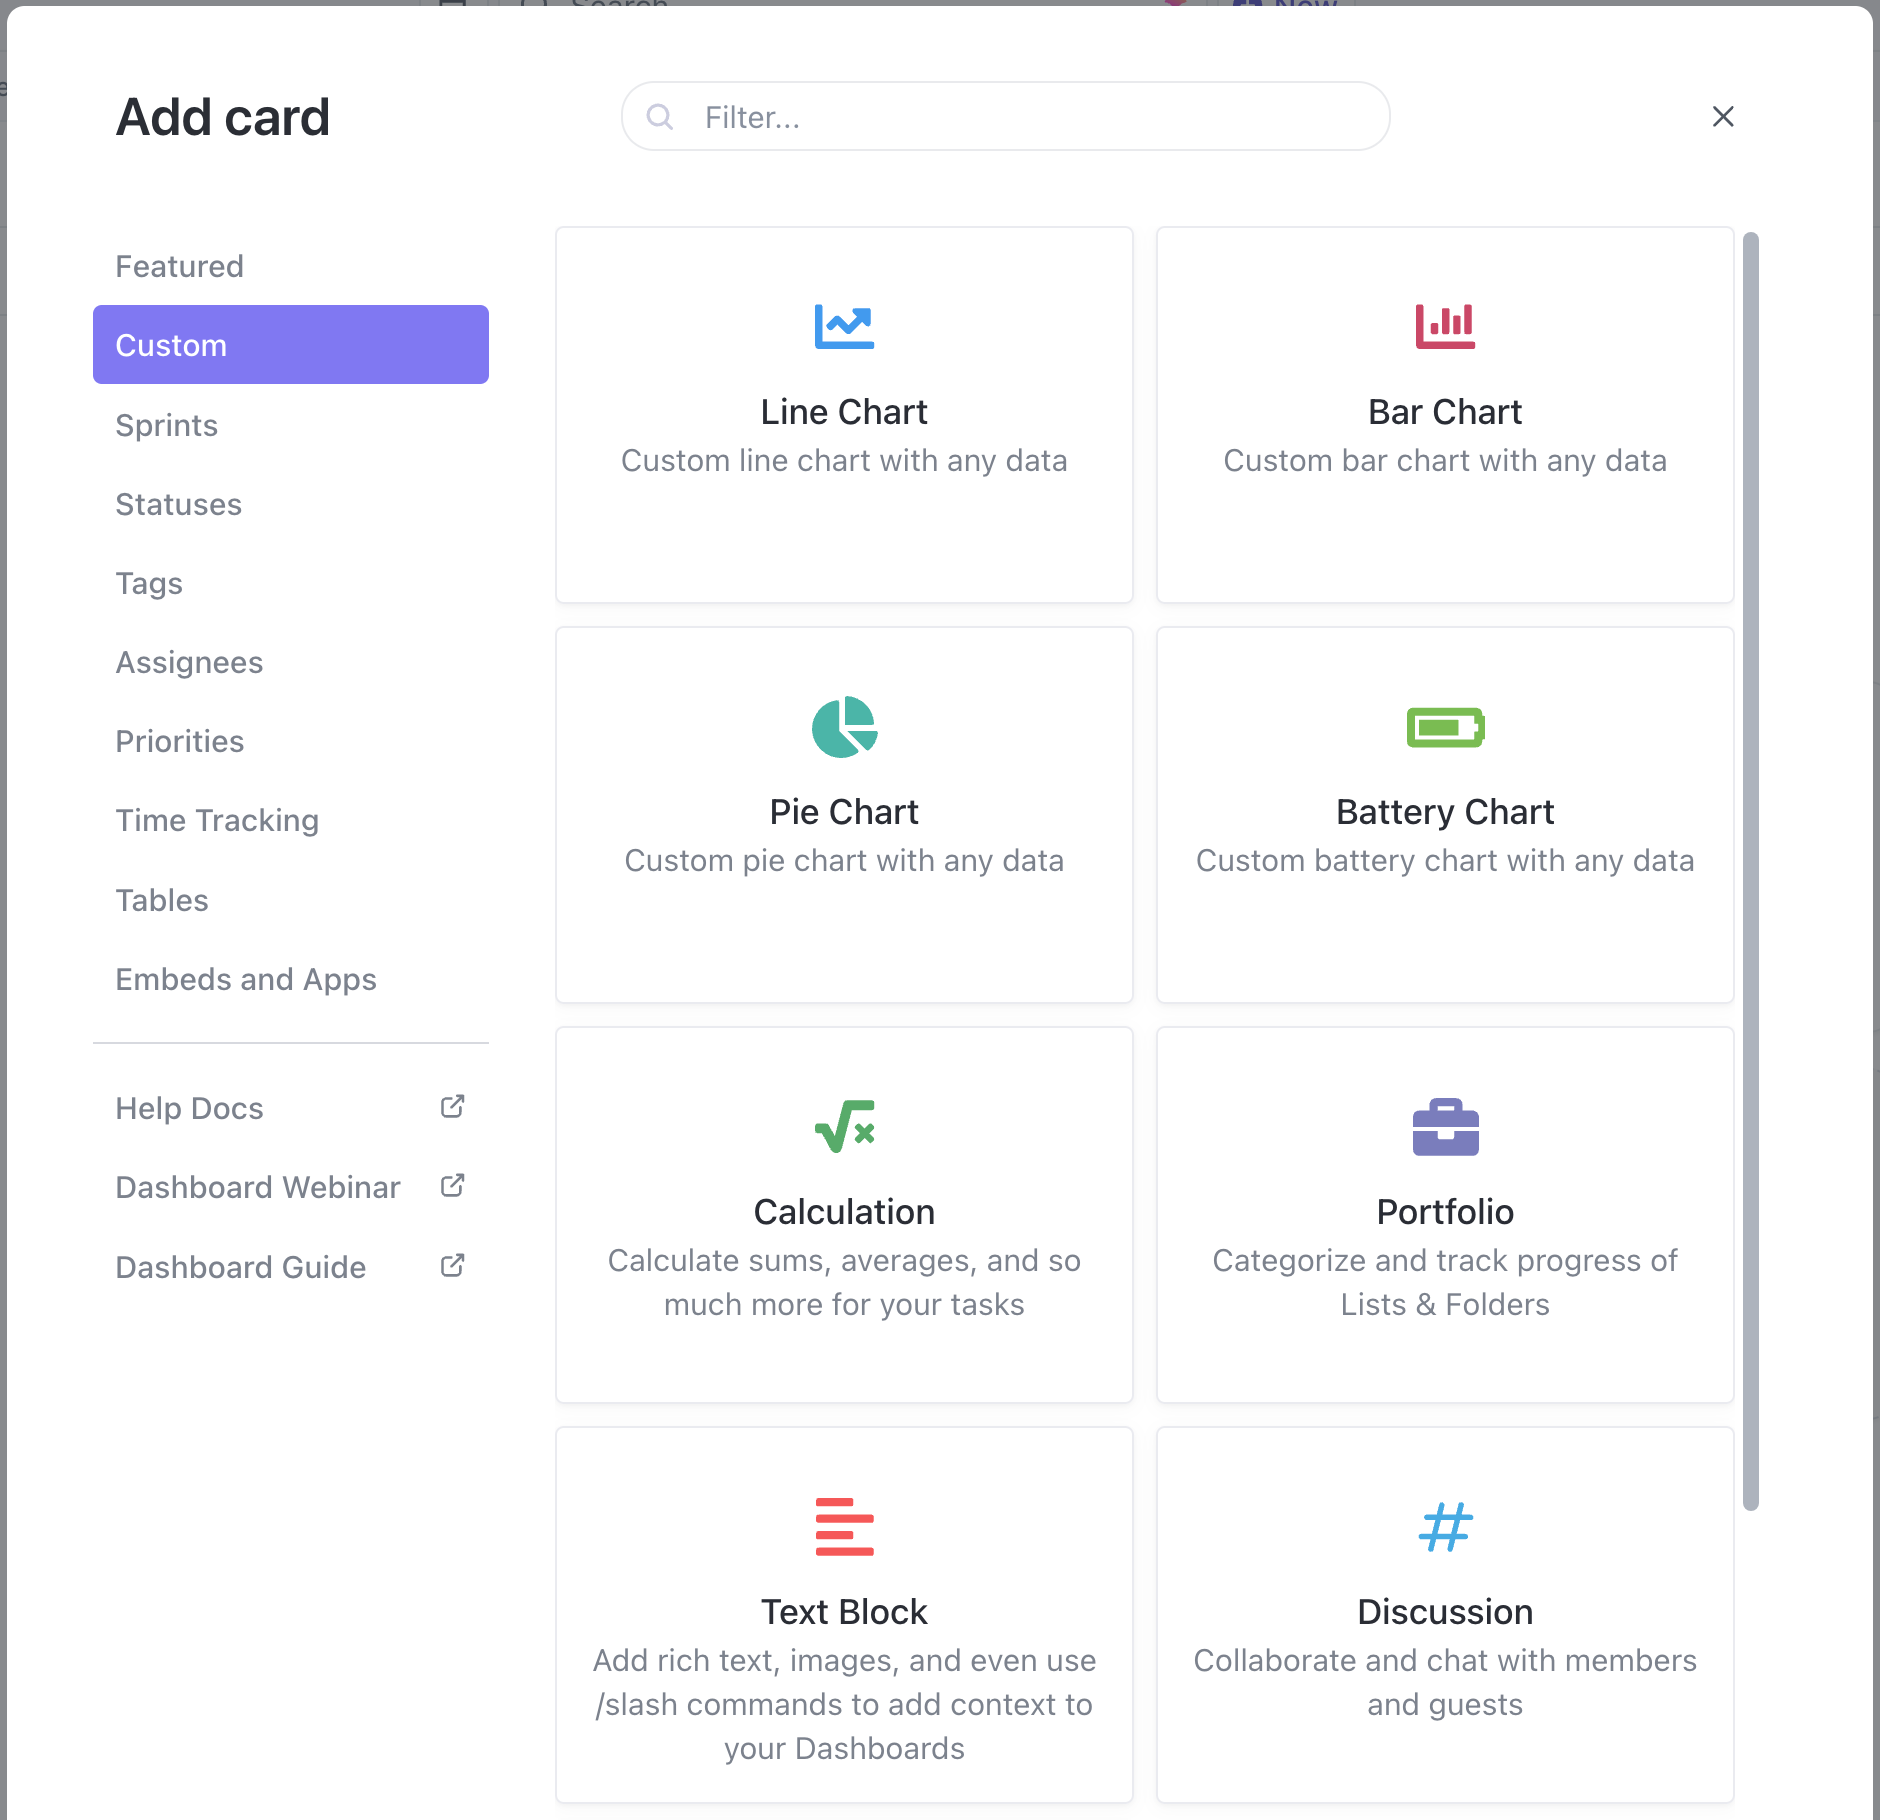1880x1820 pixels.
Task: Click the Line Chart icon
Action: tap(844, 327)
